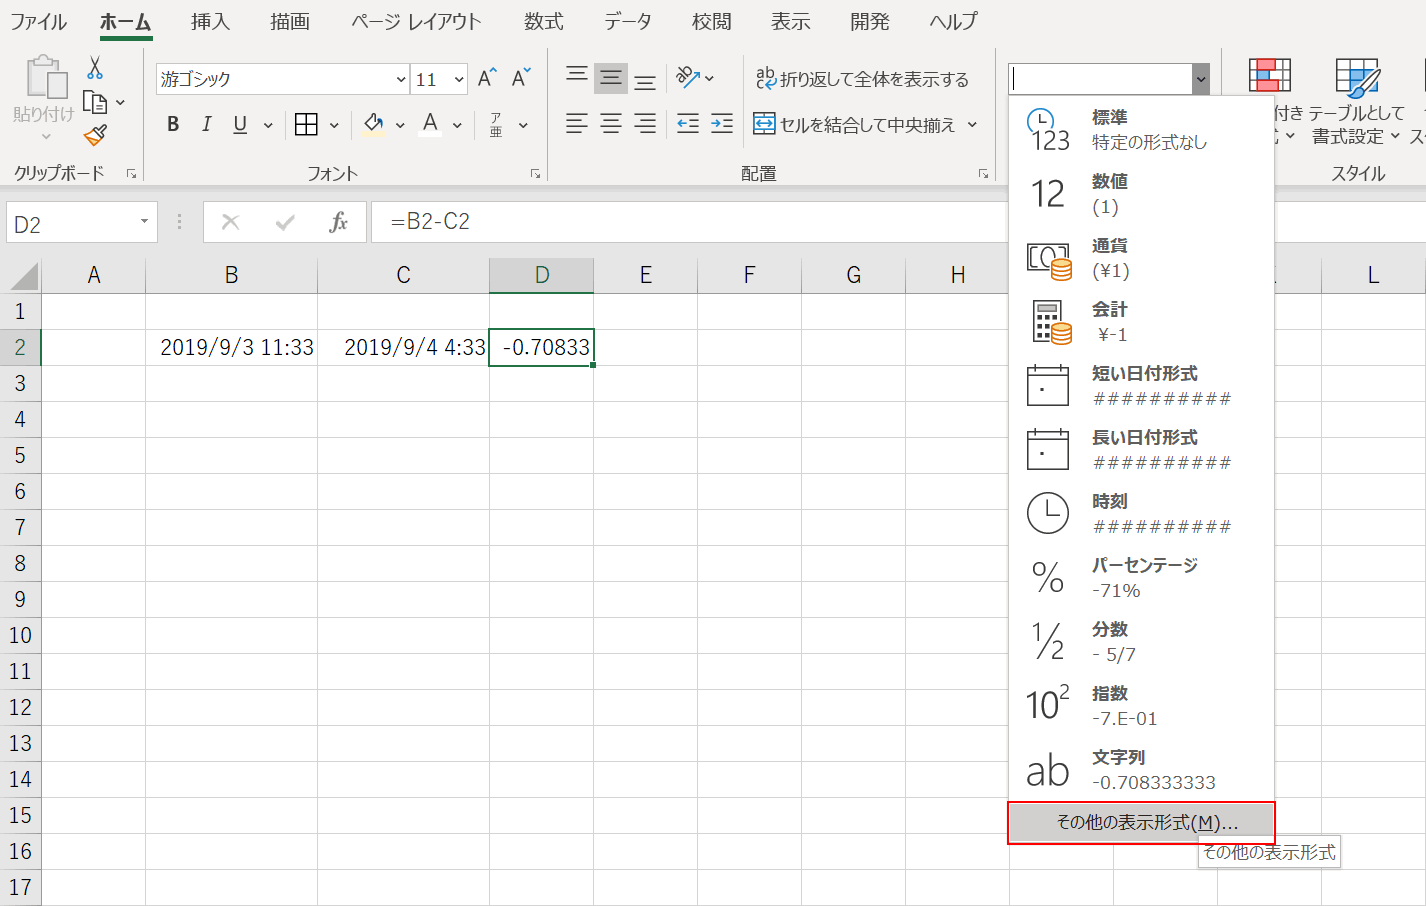Choose その他の表示形式 from the format list
The width and height of the screenshot is (1426, 906).
1140,822
